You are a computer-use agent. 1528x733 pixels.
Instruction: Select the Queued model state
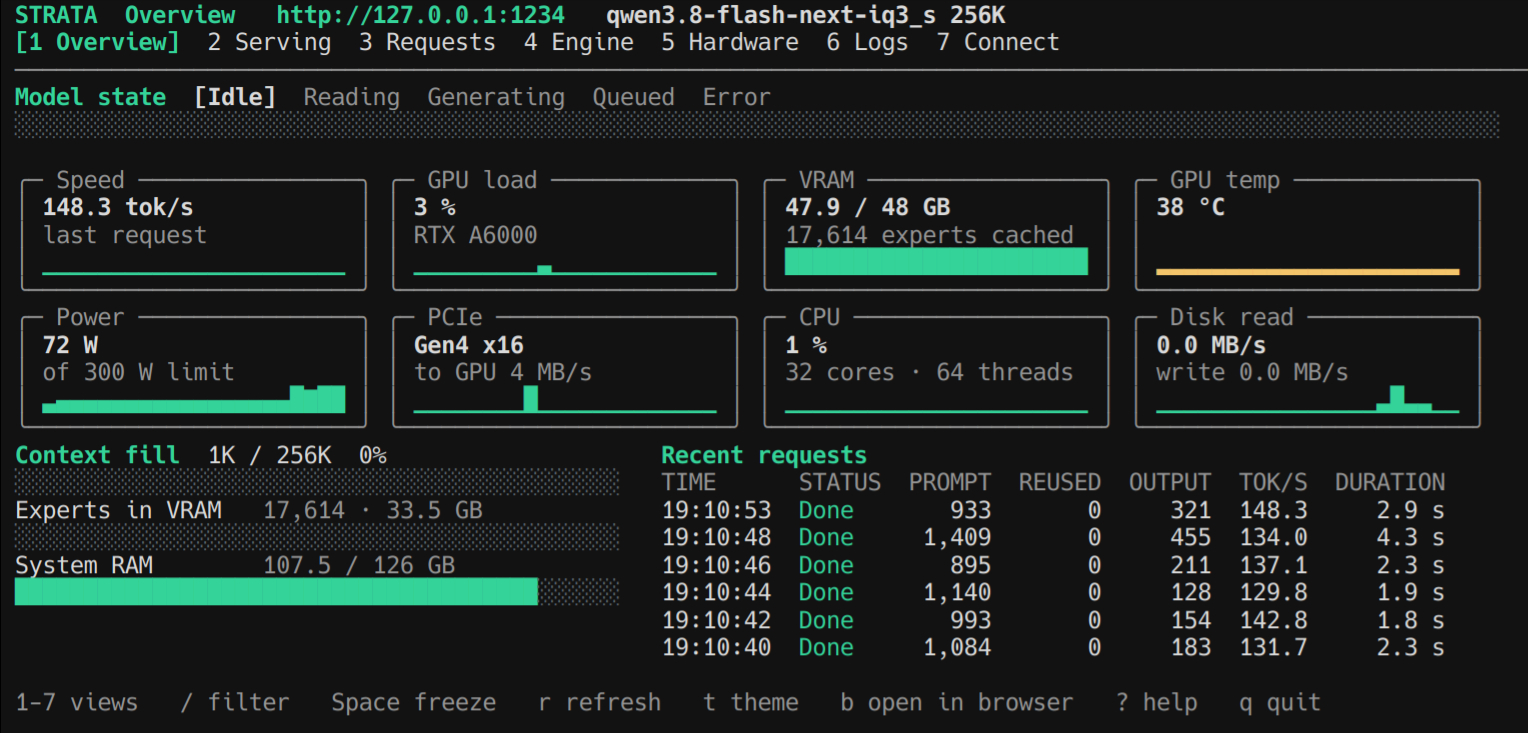pyautogui.click(x=633, y=97)
